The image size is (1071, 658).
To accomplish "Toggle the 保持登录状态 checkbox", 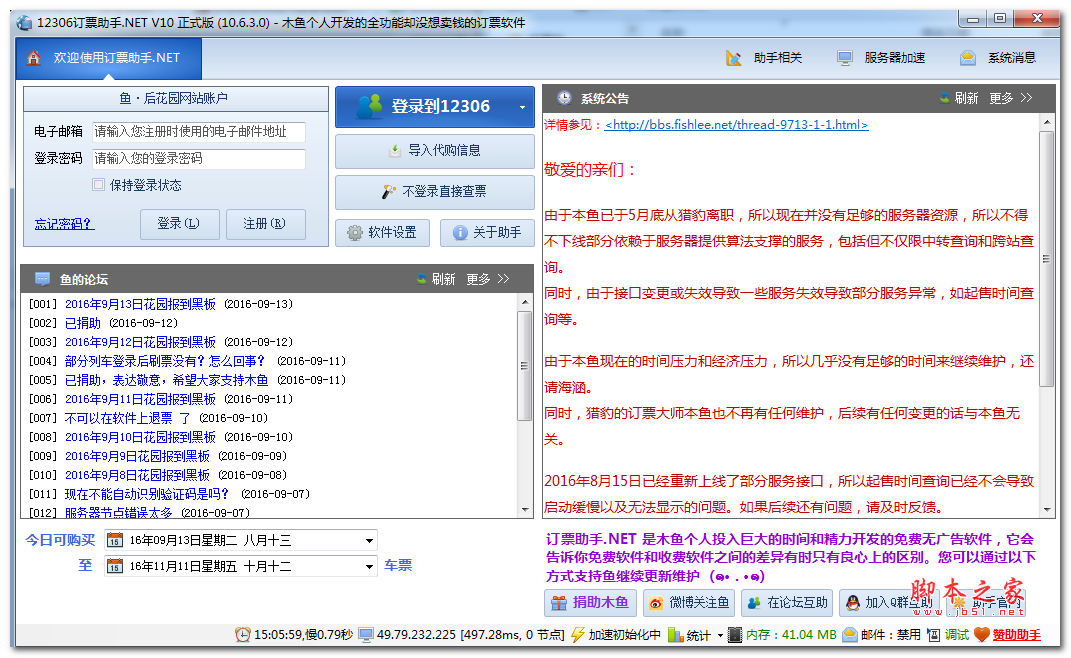I will pyautogui.click(x=99, y=184).
